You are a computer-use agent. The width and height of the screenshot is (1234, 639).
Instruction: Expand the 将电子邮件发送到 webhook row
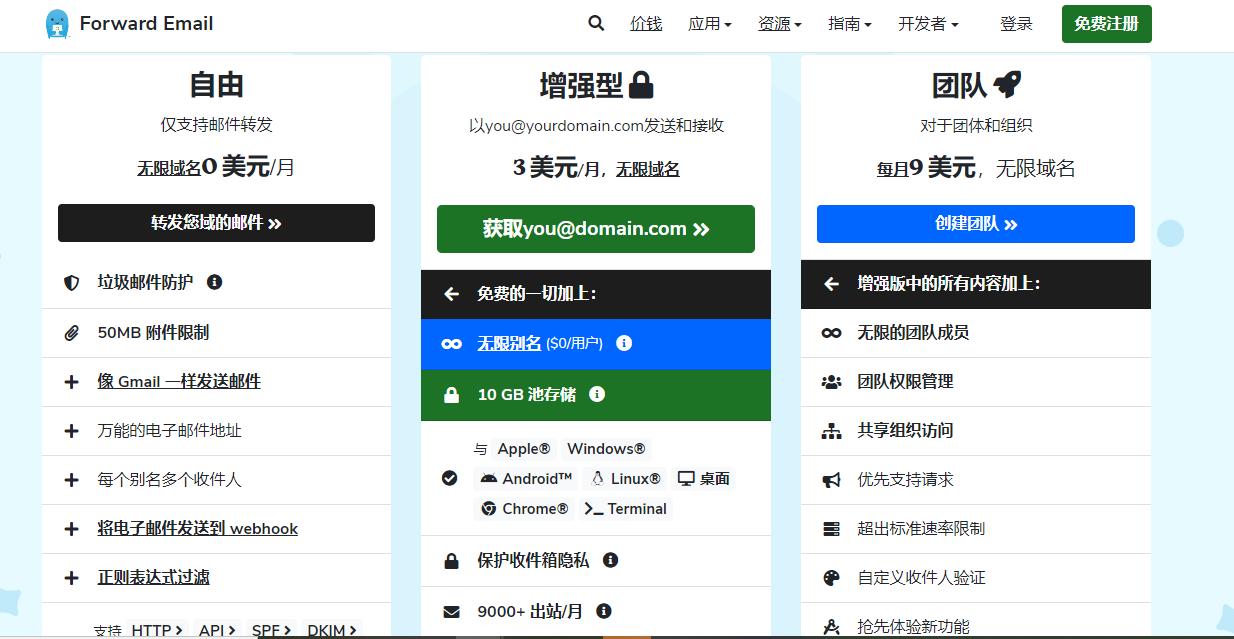216,529
